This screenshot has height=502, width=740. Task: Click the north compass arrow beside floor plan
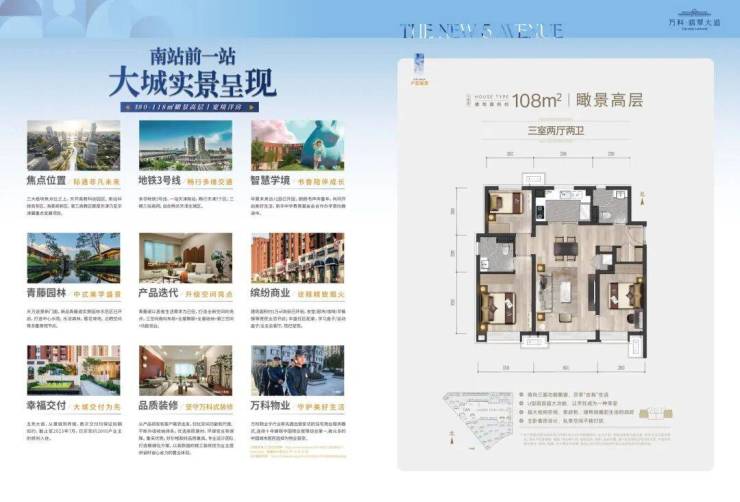click(642, 199)
